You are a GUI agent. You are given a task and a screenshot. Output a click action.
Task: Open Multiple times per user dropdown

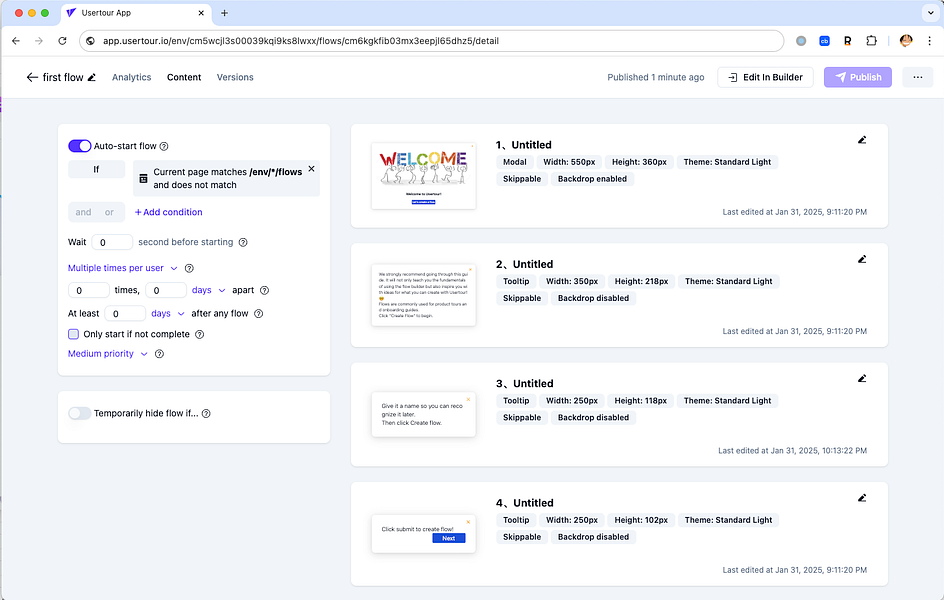coord(123,268)
